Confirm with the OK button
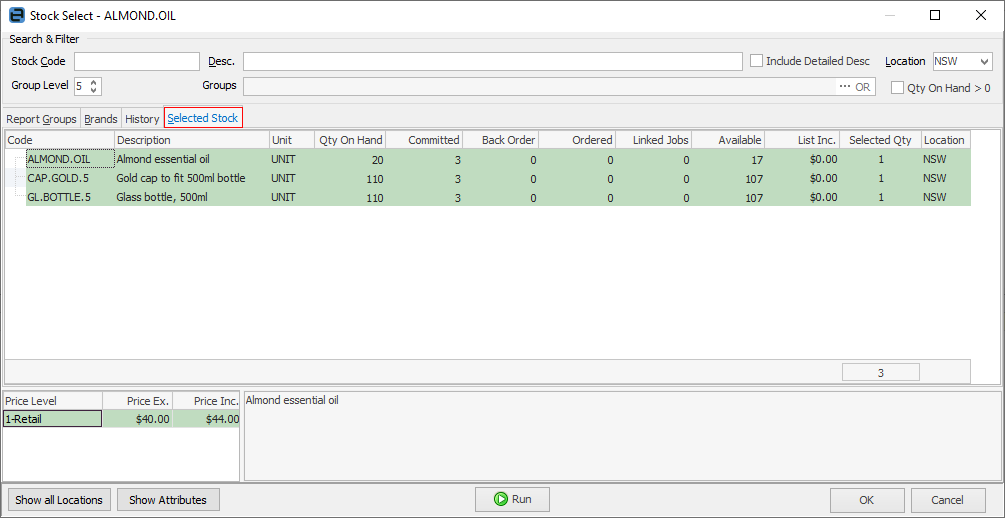This screenshot has width=1005, height=518. [867, 500]
